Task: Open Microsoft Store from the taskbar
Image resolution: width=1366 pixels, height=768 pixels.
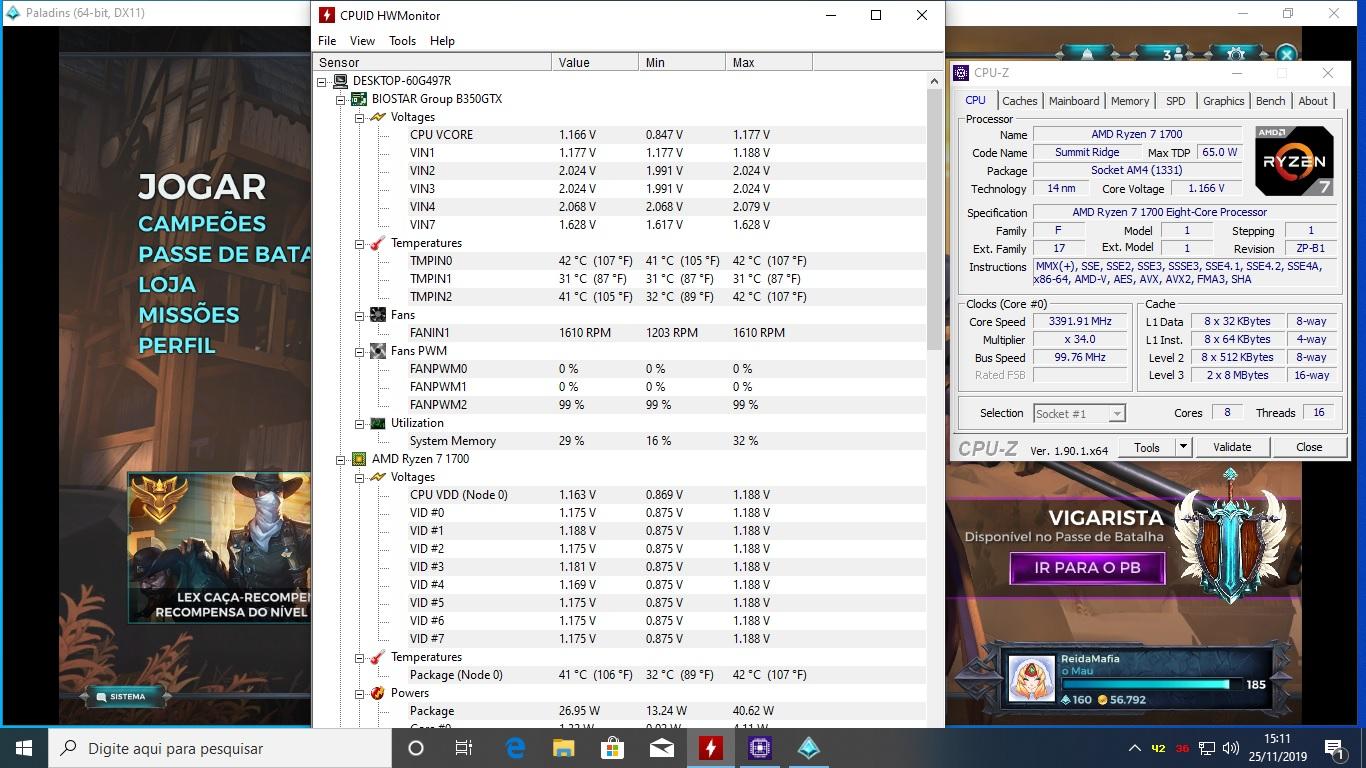Action: point(612,748)
